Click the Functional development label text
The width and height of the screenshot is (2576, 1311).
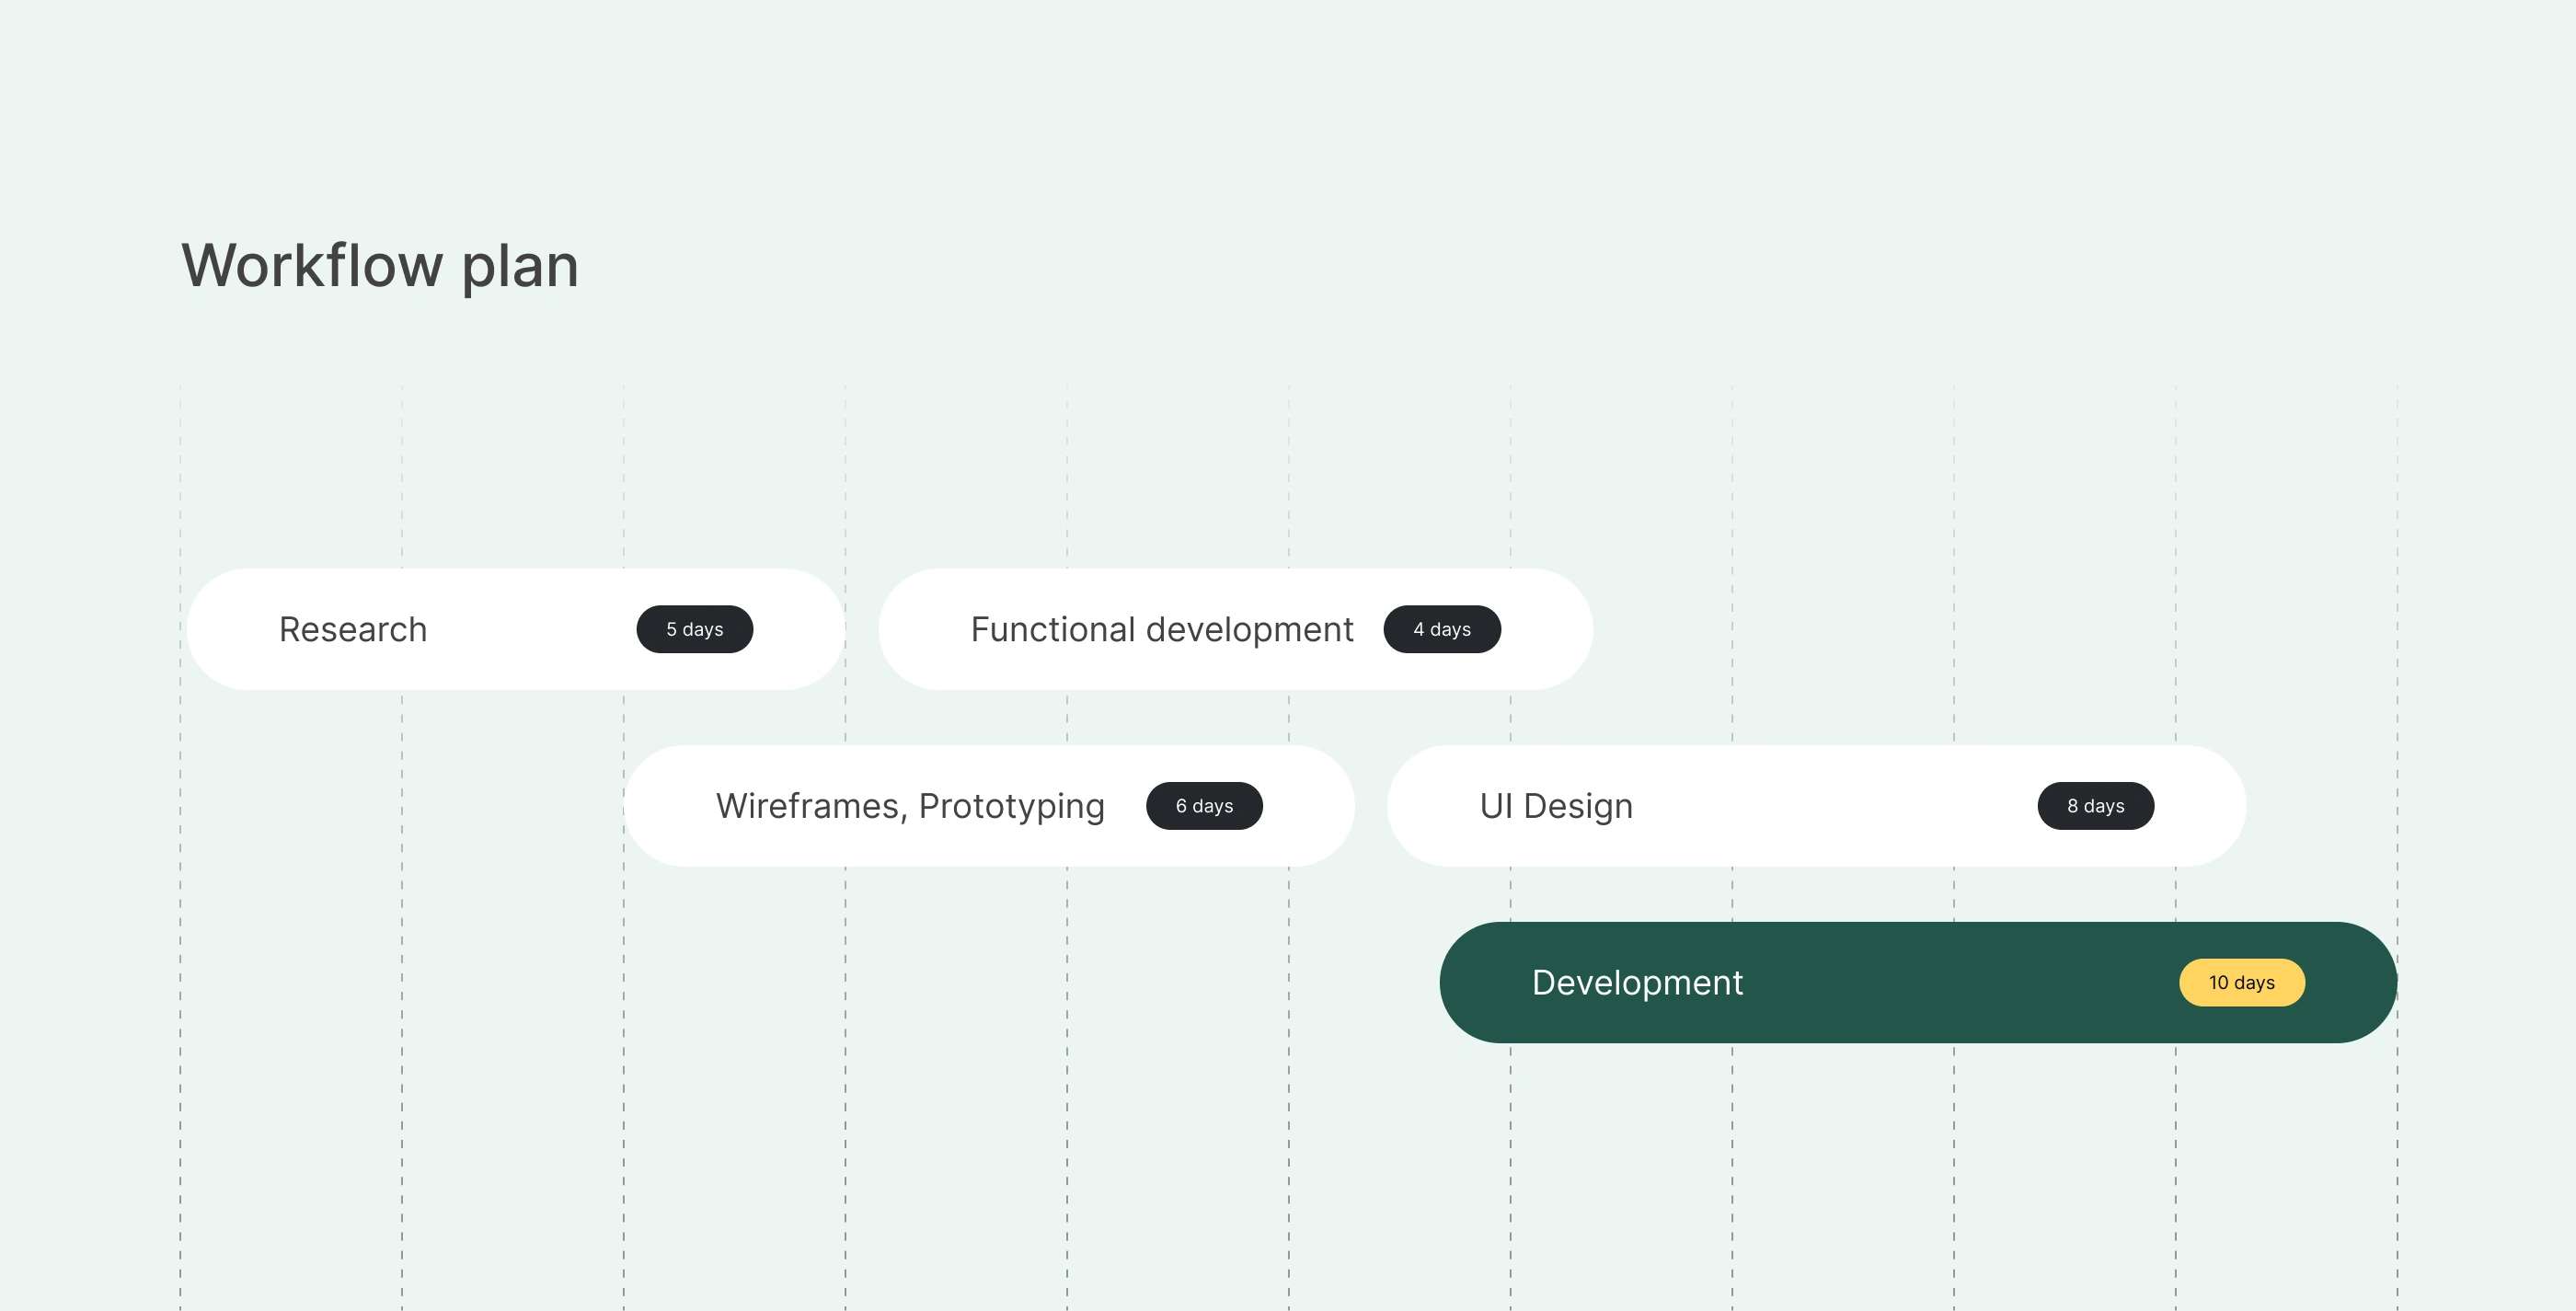point(1161,629)
